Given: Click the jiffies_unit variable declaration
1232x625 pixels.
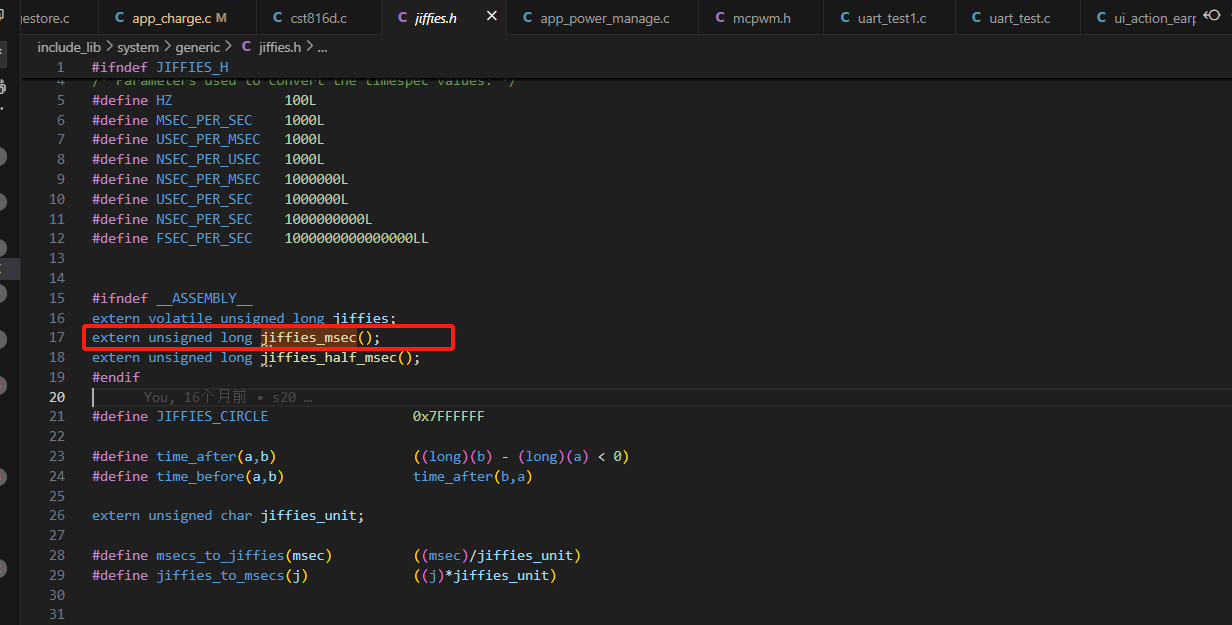Looking at the screenshot, I should point(309,516).
